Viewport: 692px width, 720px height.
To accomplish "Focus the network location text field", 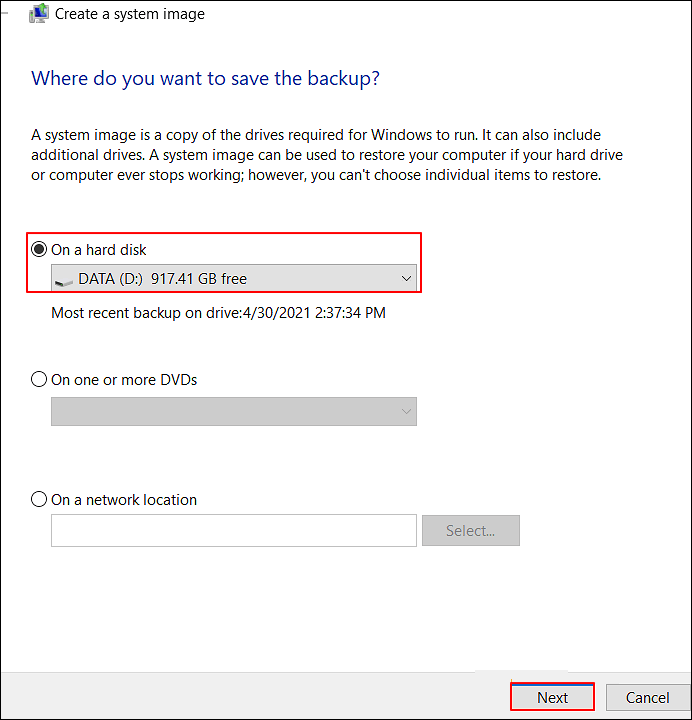I will coord(234,531).
